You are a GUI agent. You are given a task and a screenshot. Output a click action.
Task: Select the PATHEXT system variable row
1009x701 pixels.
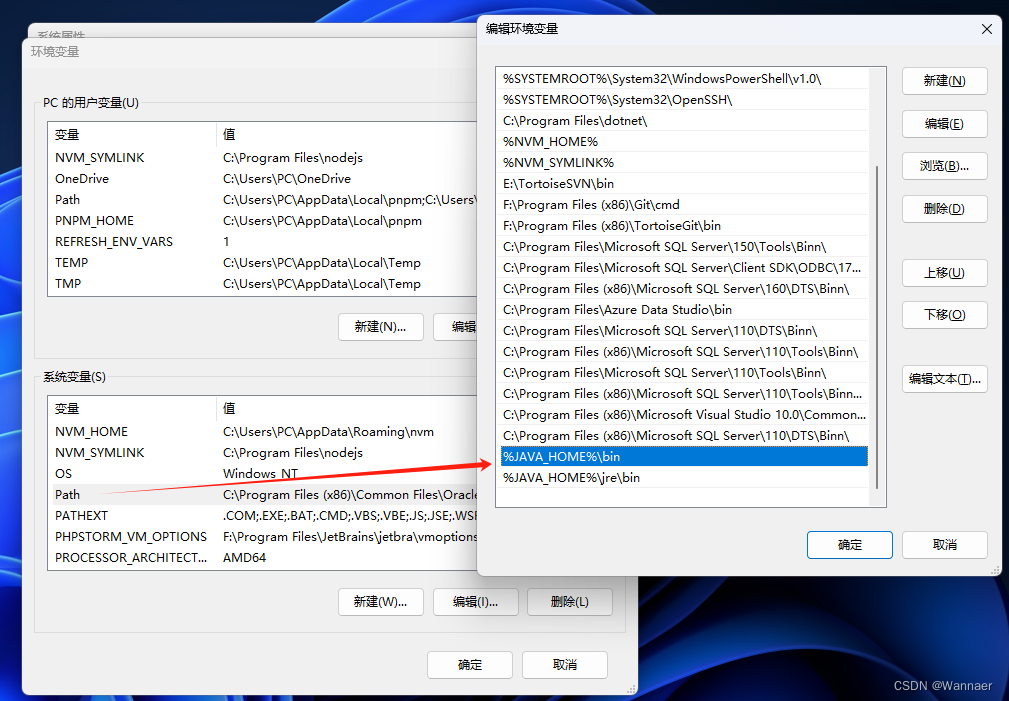point(263,516)
